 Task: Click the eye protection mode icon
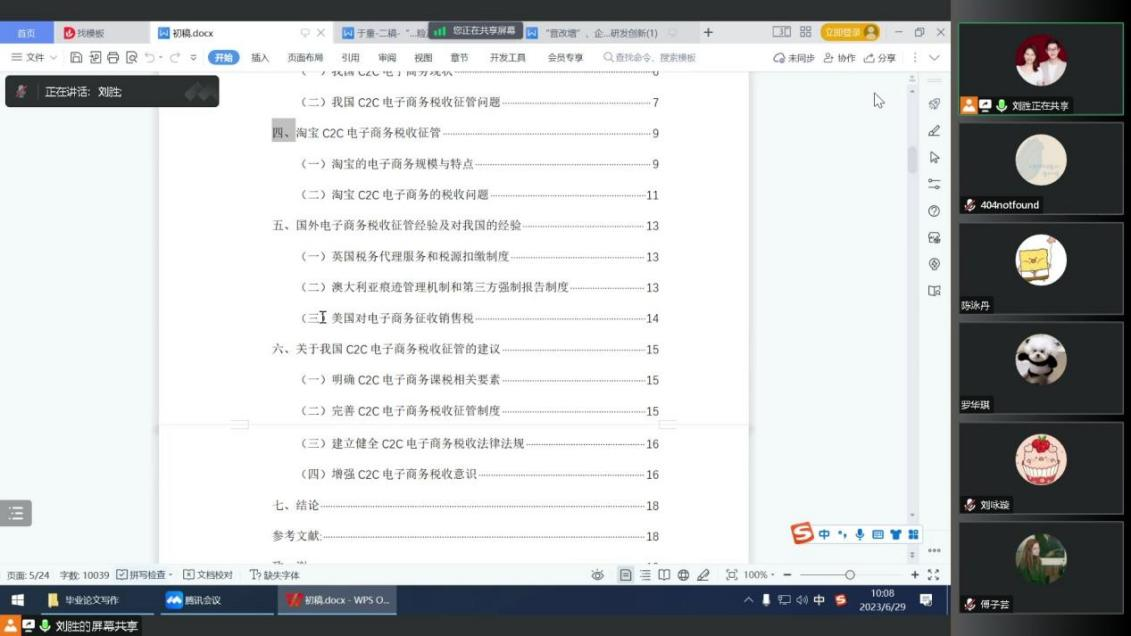point(597,575)
